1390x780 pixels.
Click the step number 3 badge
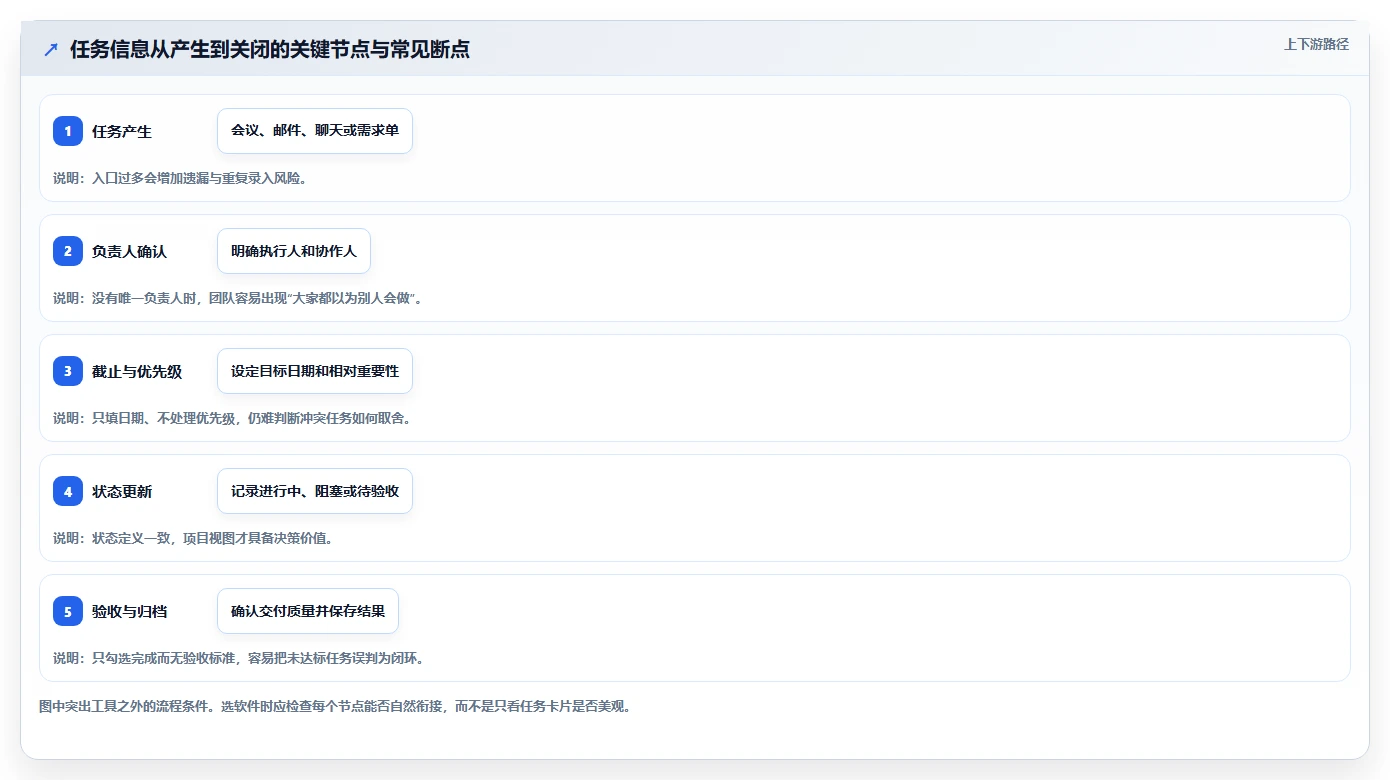[x=68, y=371]
